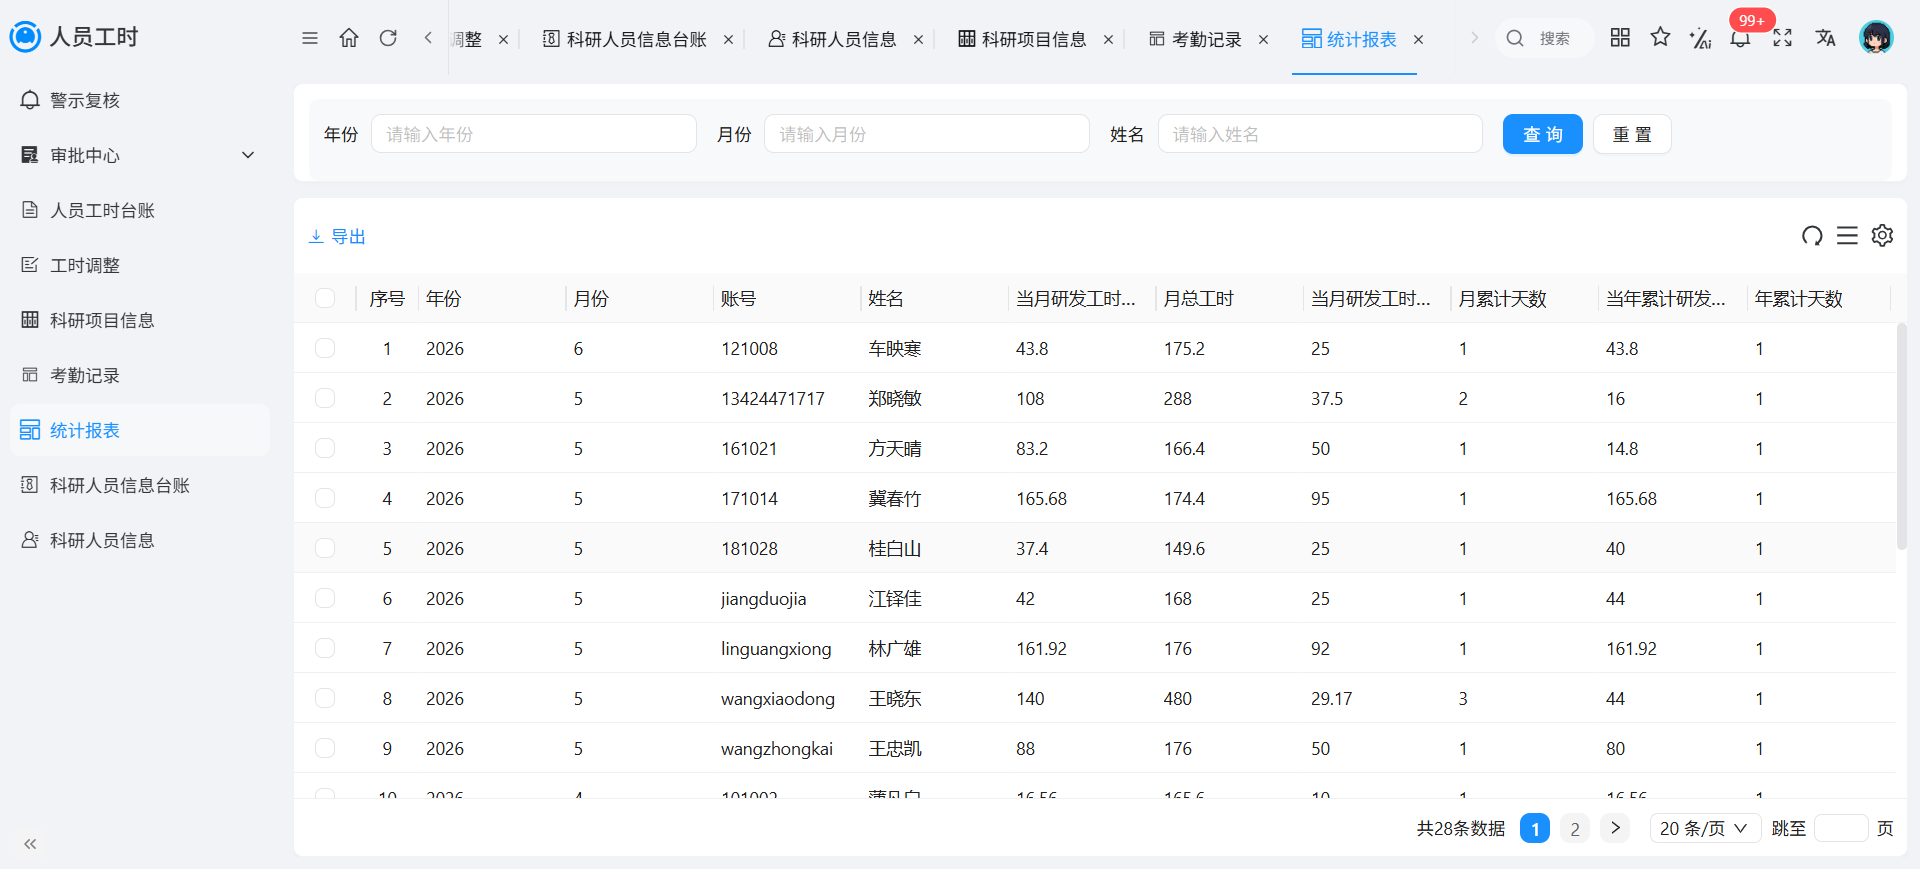This screenshot has width=1920, height=869.
Task: Collapse the sidebar with double chevron
Action: point(30,844)
